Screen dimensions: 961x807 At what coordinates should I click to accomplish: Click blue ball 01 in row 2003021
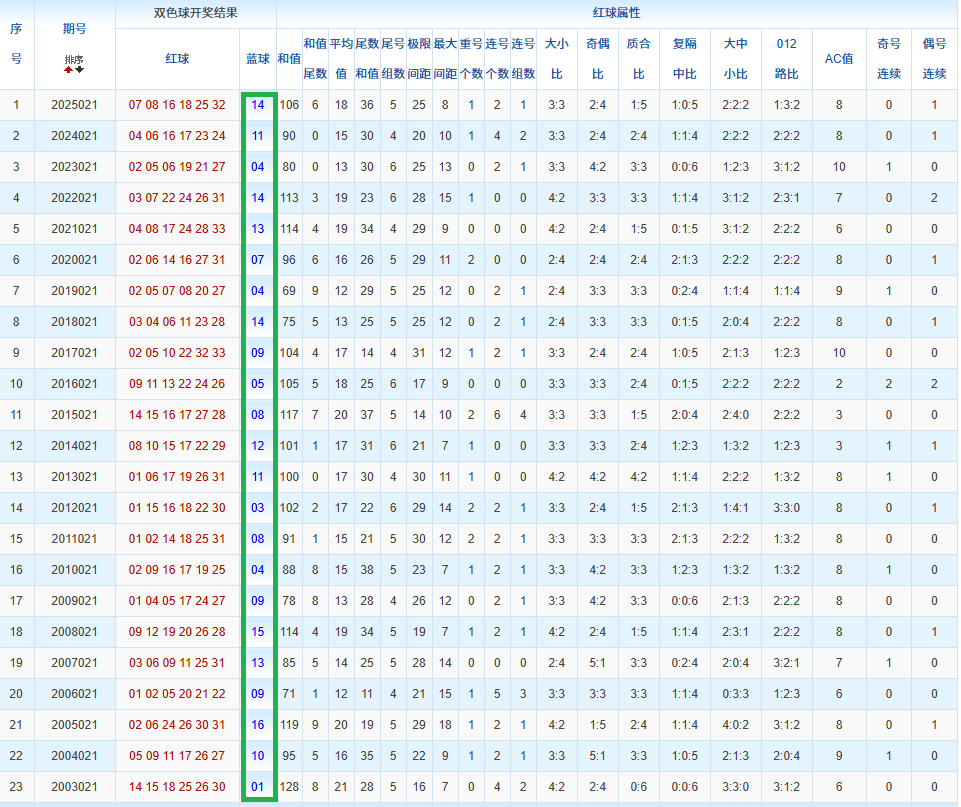click(x=257, y=787)
